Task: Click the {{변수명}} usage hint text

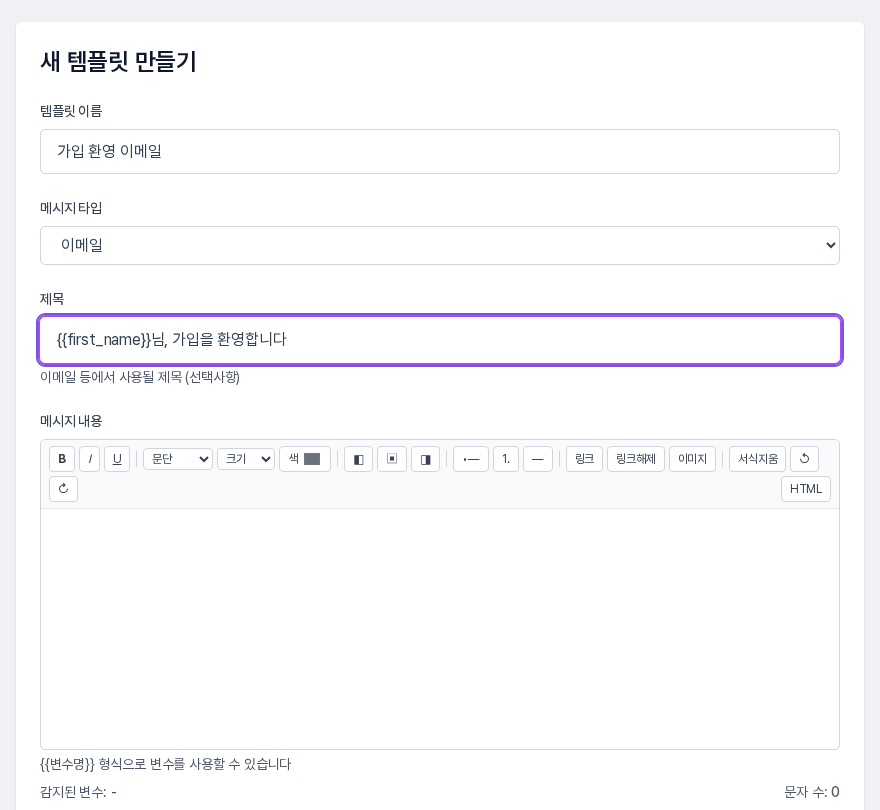Action: [166, 764]
